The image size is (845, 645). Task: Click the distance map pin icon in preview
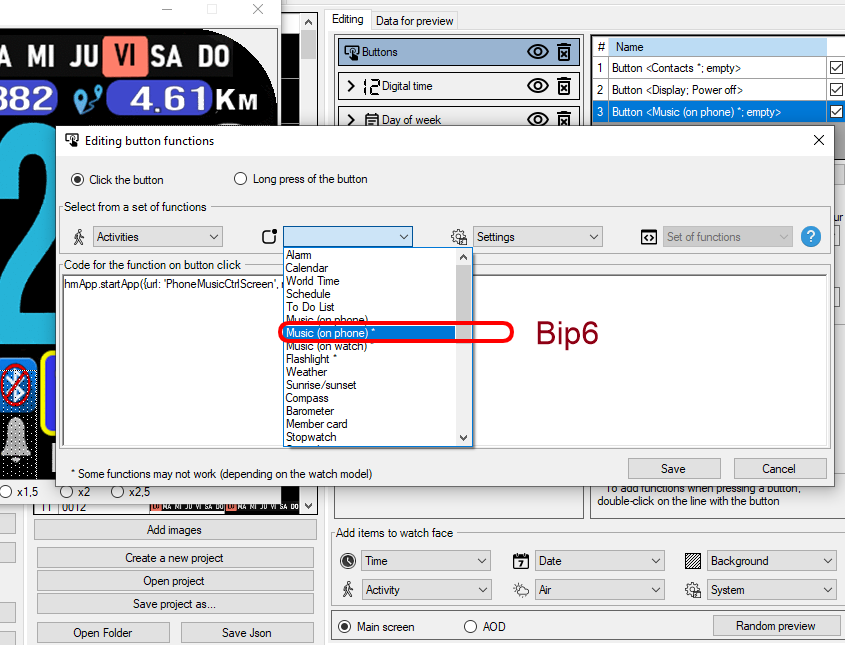point(87,100)
